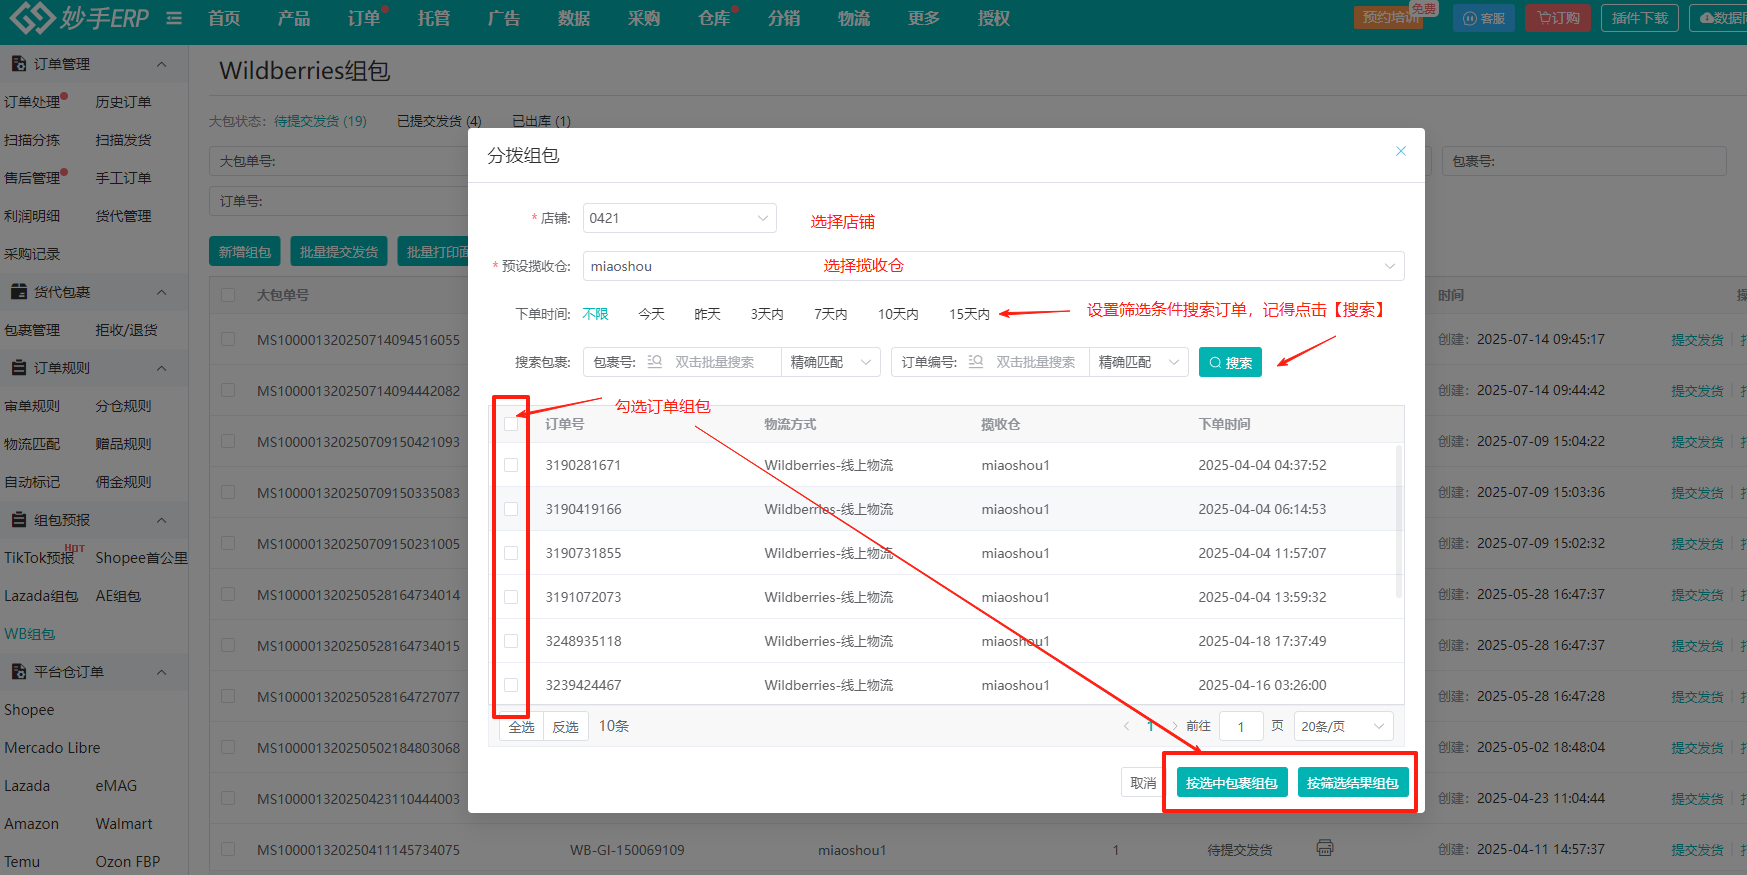Select 7天内 order time filter
The image size is (1747, 875).
(x=830, y=314)
